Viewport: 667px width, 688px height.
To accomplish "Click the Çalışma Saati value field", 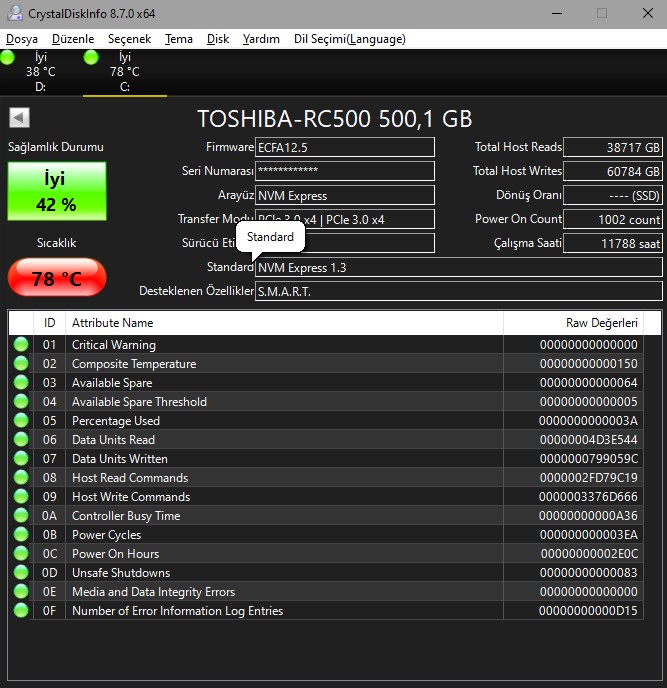I will pyautogui.click(x=613, y=244).
